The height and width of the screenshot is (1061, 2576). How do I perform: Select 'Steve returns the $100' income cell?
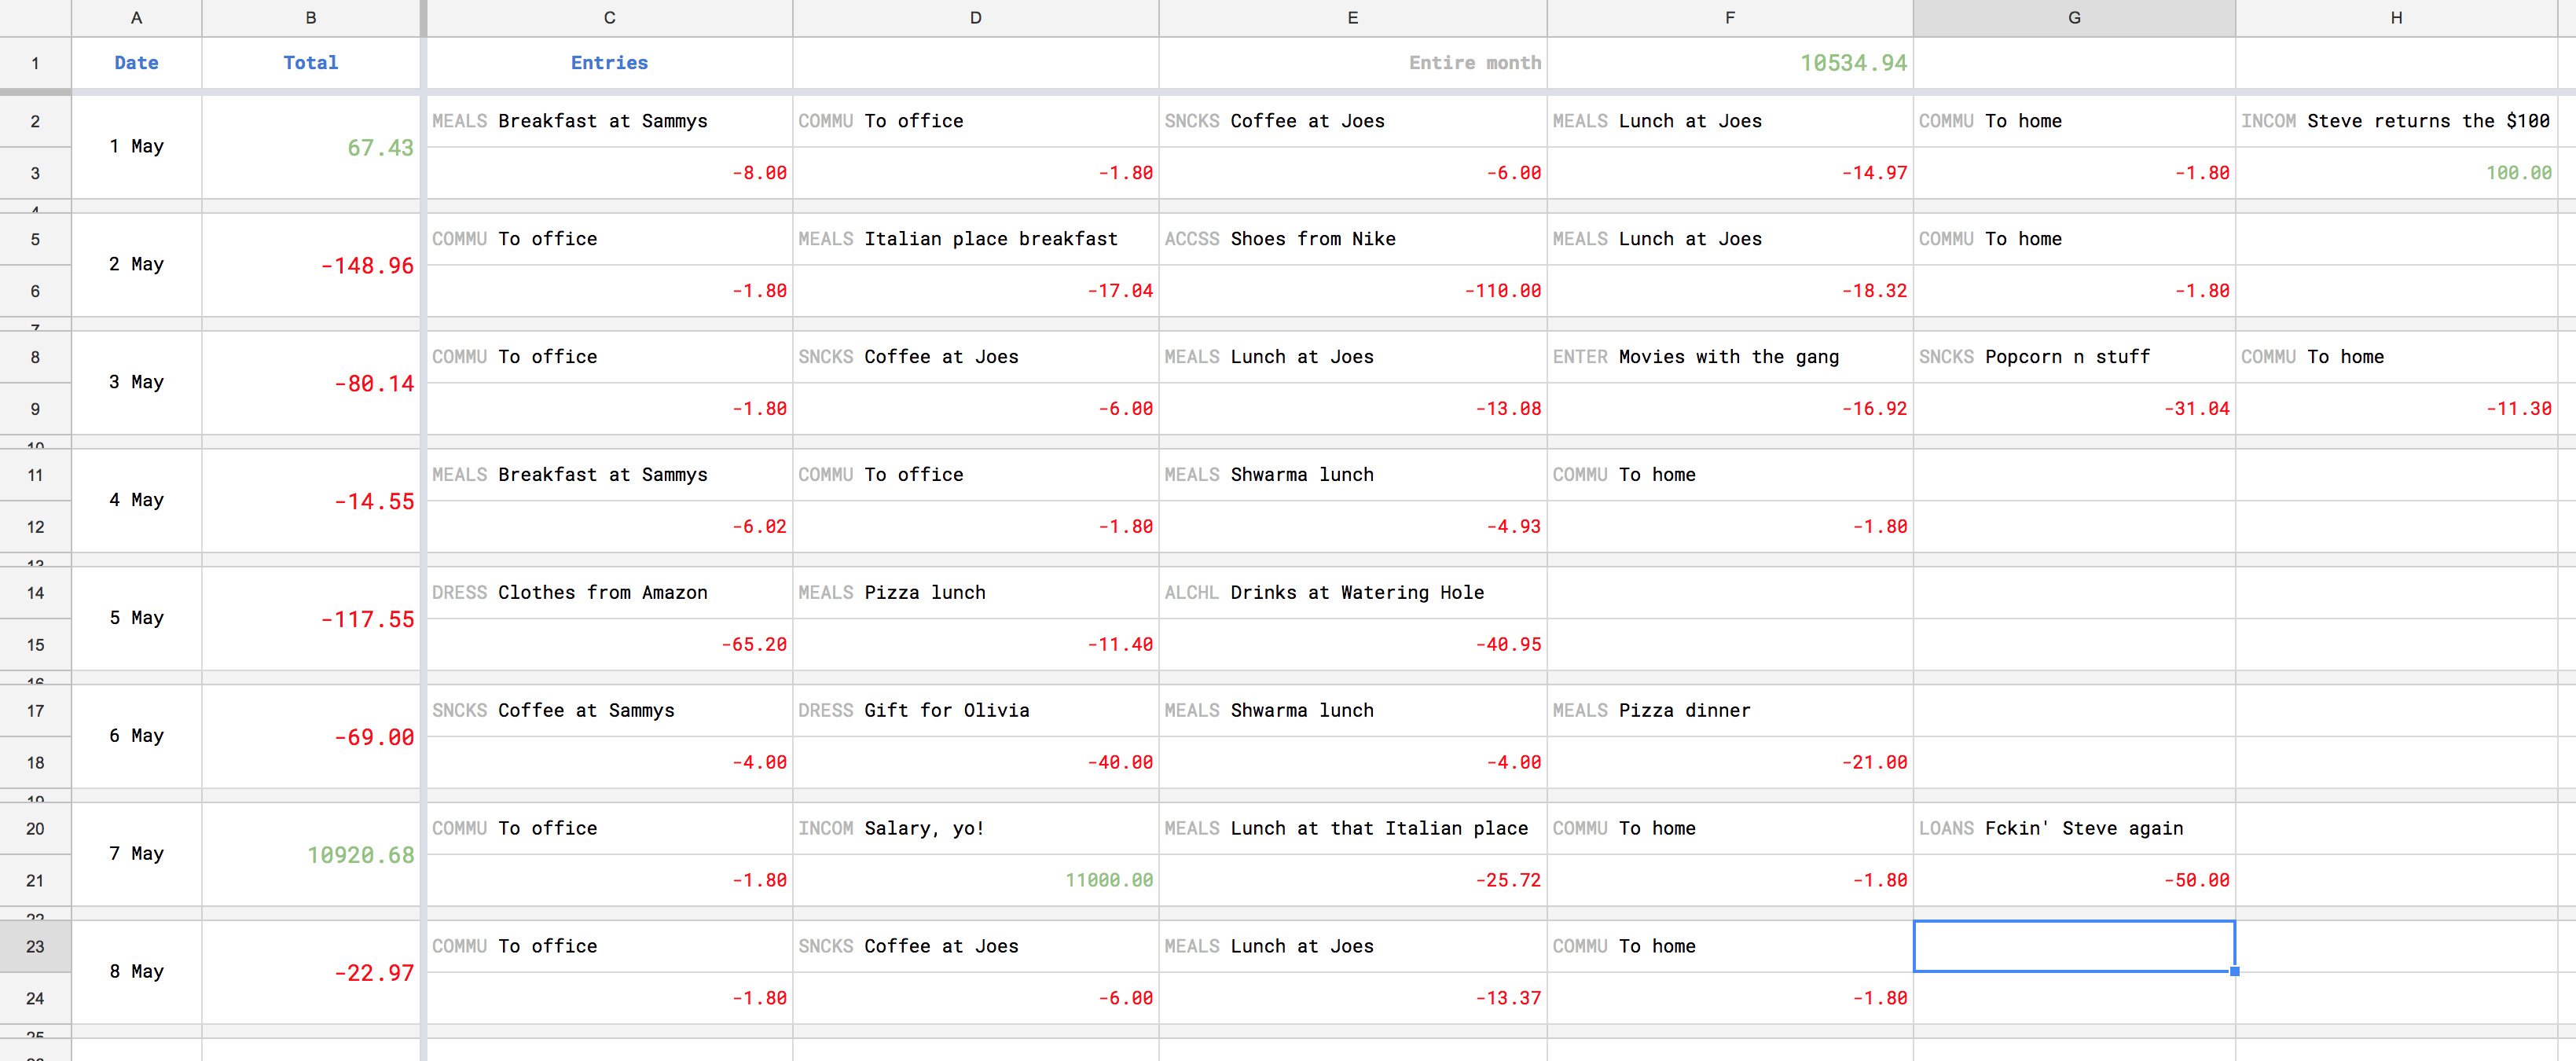click(2395, 121)
